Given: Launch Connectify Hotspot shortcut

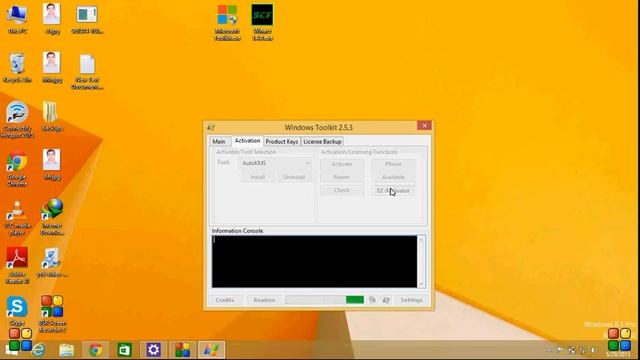Looking at the screenshot, I should click(x=17, y=119).
